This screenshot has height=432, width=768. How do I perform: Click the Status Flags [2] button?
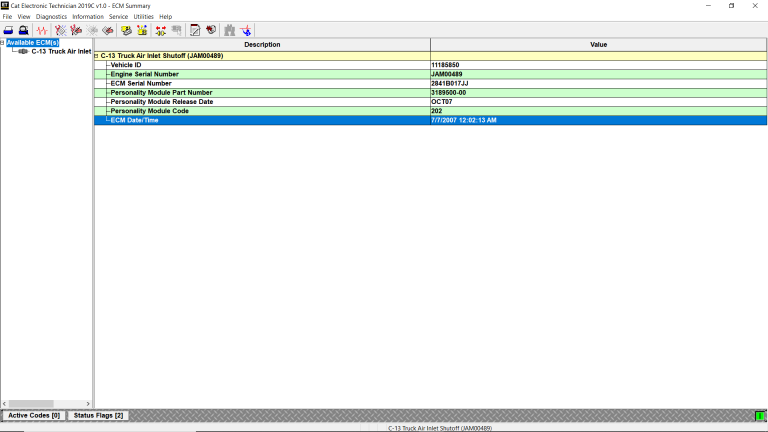coord(98,415)
